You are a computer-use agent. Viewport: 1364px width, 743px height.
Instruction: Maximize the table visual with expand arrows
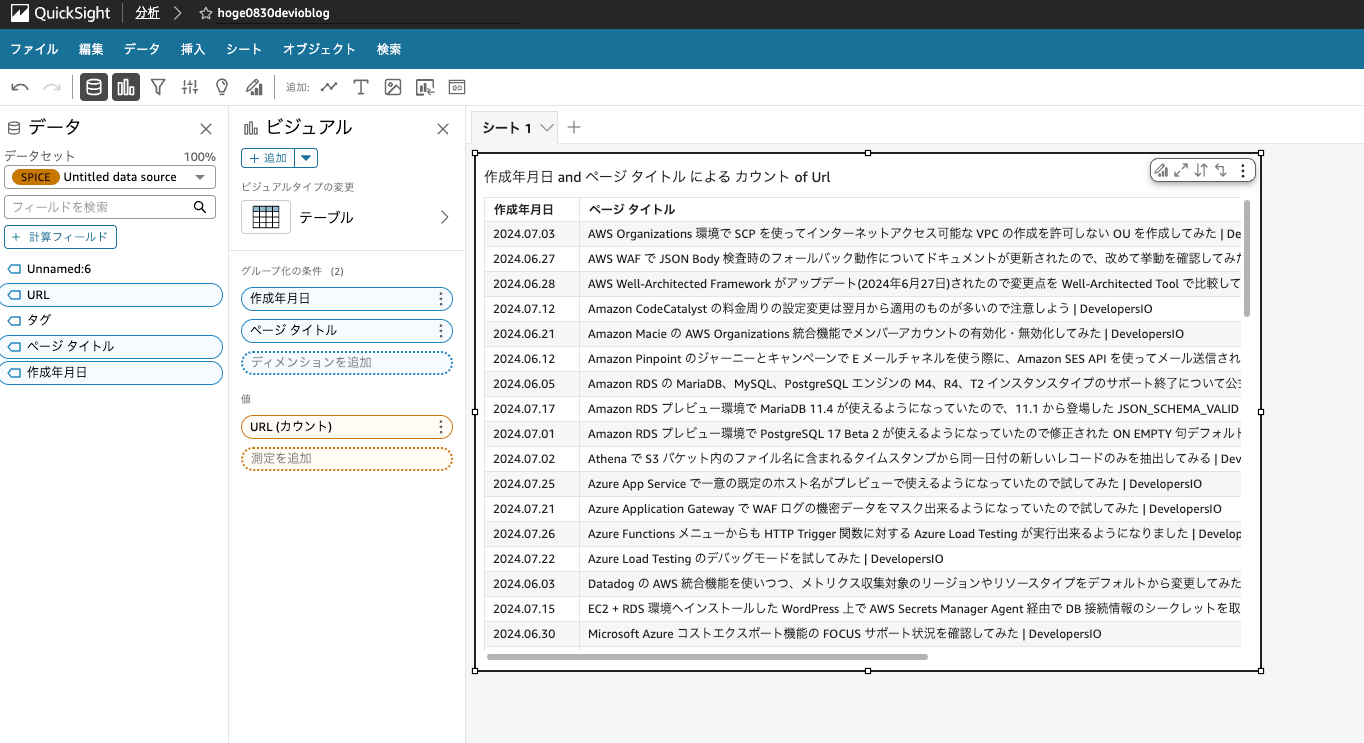(1181, 170)
